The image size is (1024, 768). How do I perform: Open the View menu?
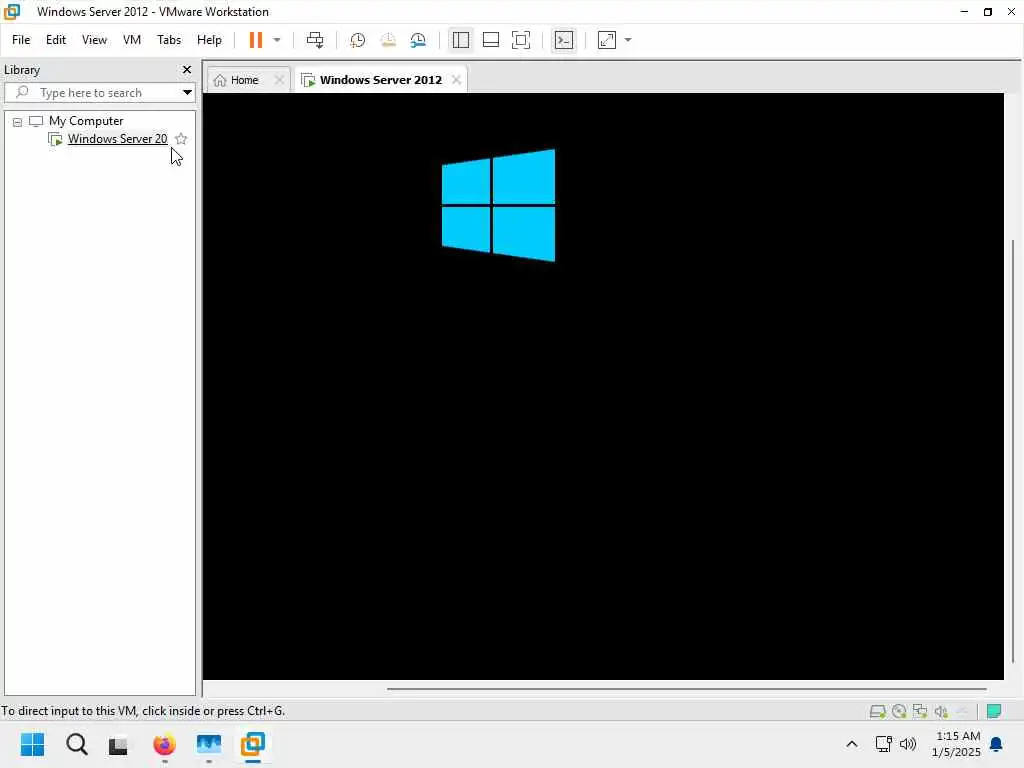click(x=94, y=40)
